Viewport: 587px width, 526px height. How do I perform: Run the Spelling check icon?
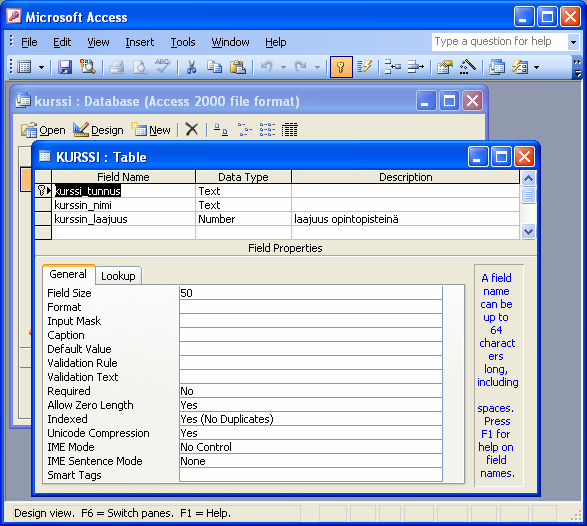click(x=163, y=67)
